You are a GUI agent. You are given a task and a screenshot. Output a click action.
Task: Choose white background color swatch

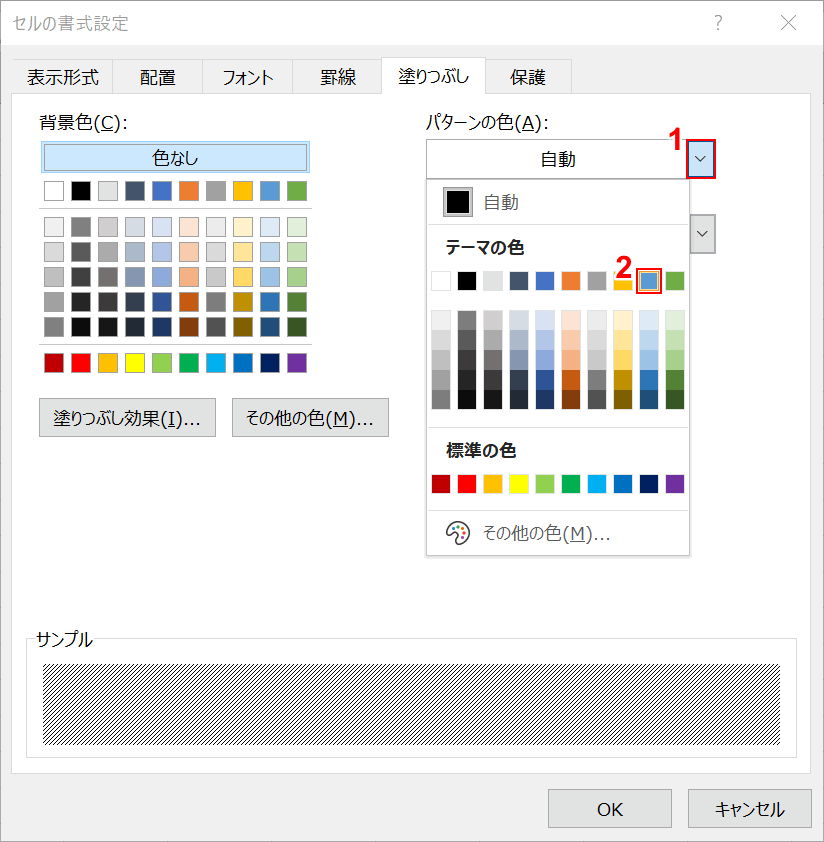coord(54,191)
